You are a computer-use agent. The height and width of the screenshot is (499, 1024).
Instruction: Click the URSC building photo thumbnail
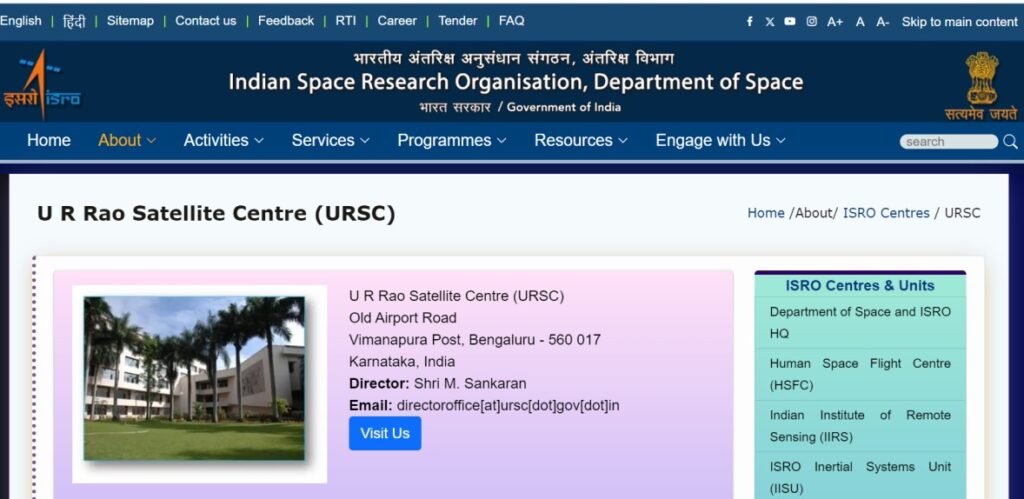coord(194,379)
